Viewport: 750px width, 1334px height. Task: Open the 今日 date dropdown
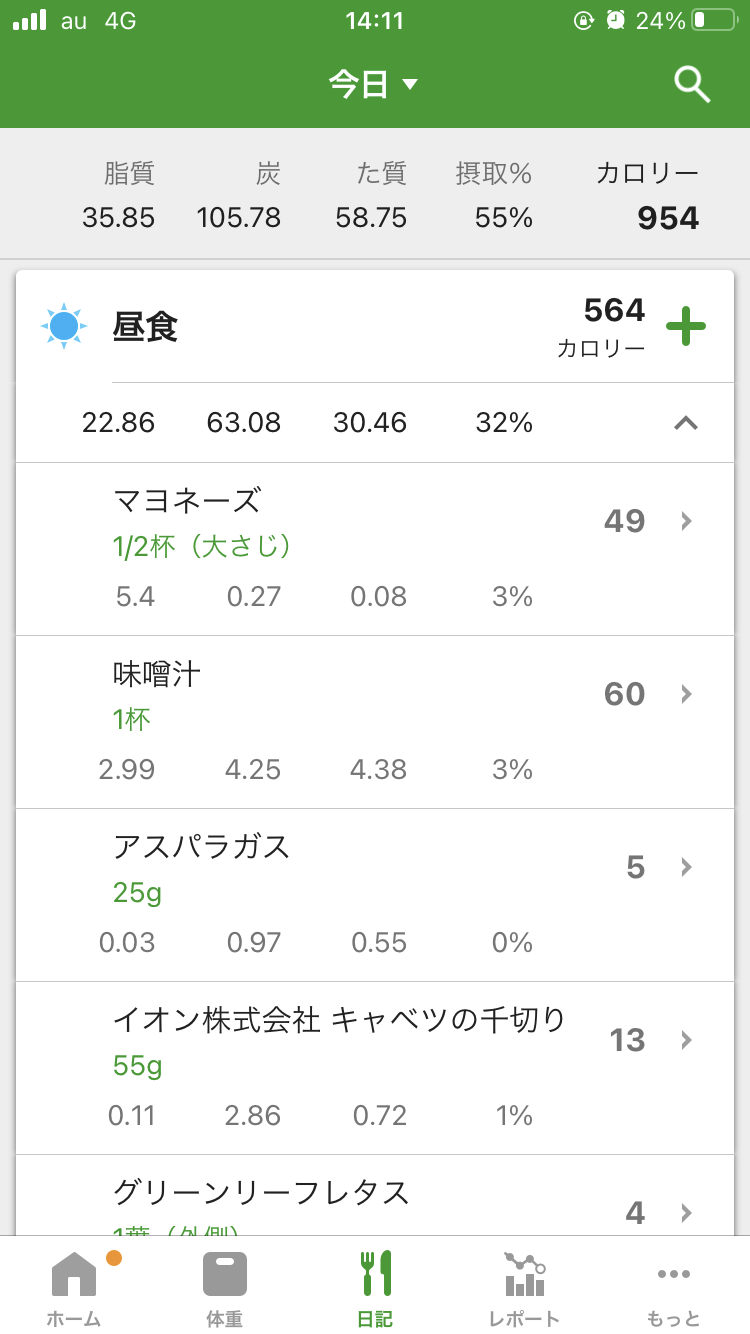click(x=374, y=85)
